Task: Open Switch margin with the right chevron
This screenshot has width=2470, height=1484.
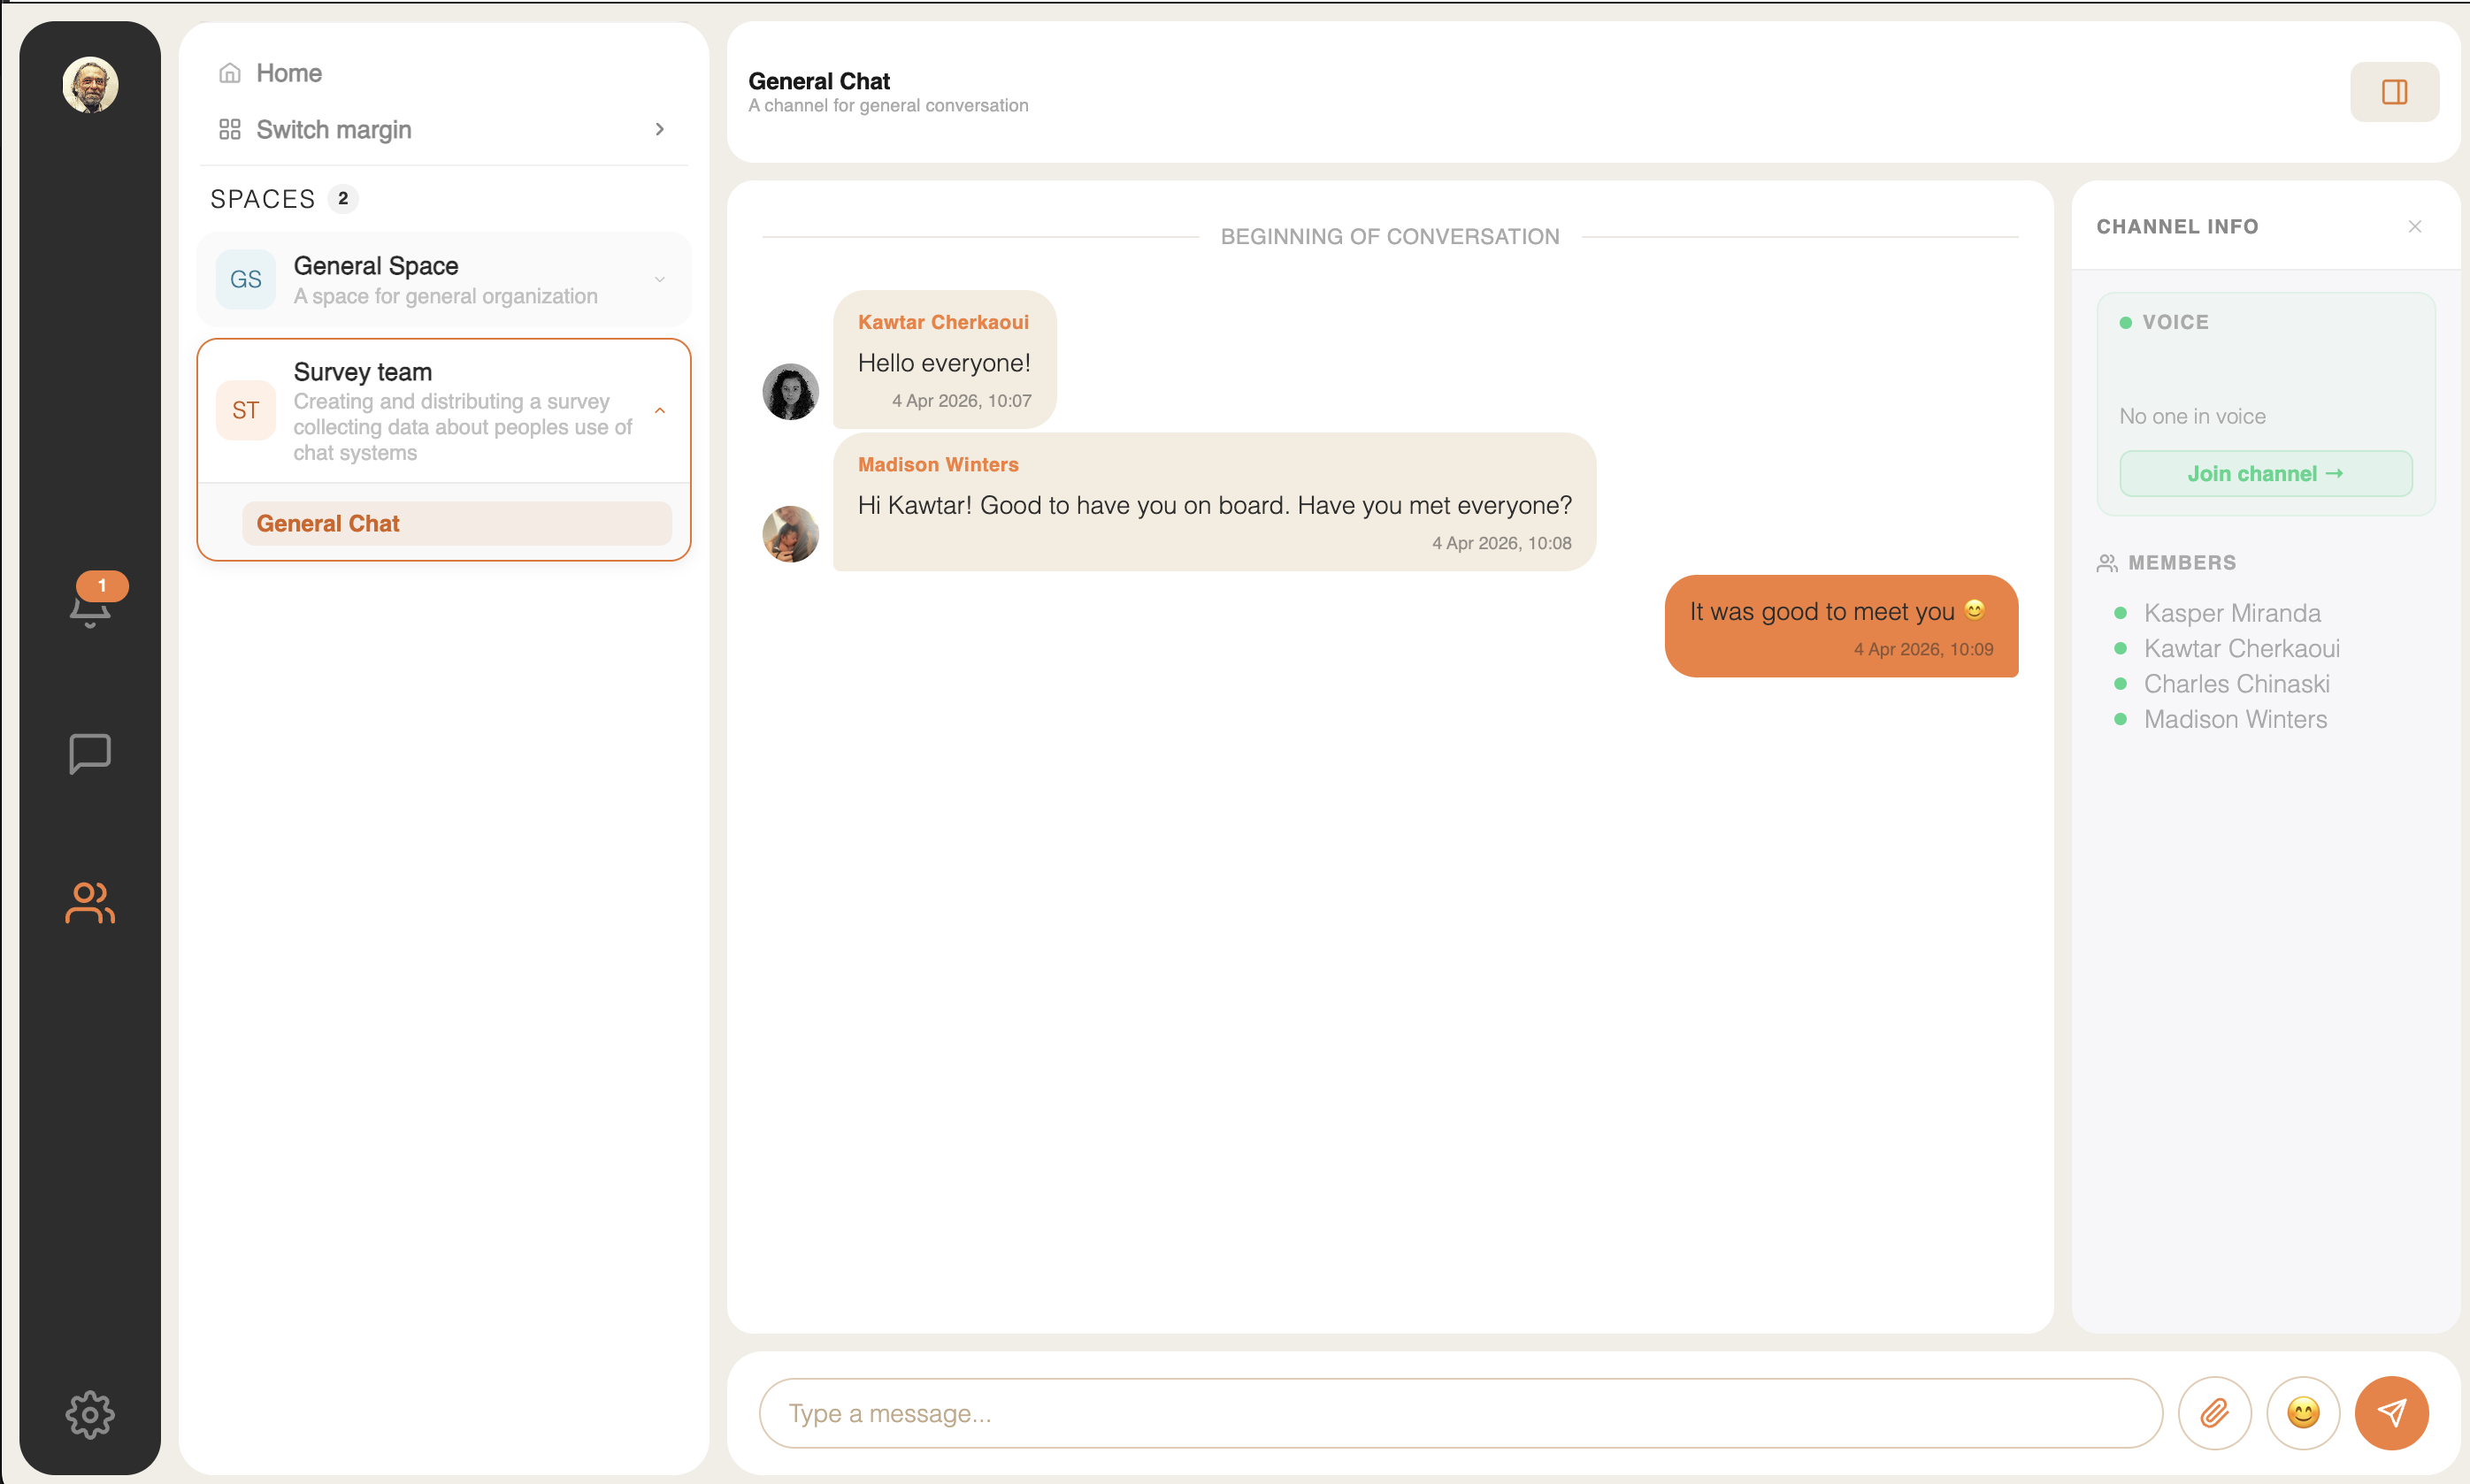Action: pyautogui.click(x=659, y=129)
